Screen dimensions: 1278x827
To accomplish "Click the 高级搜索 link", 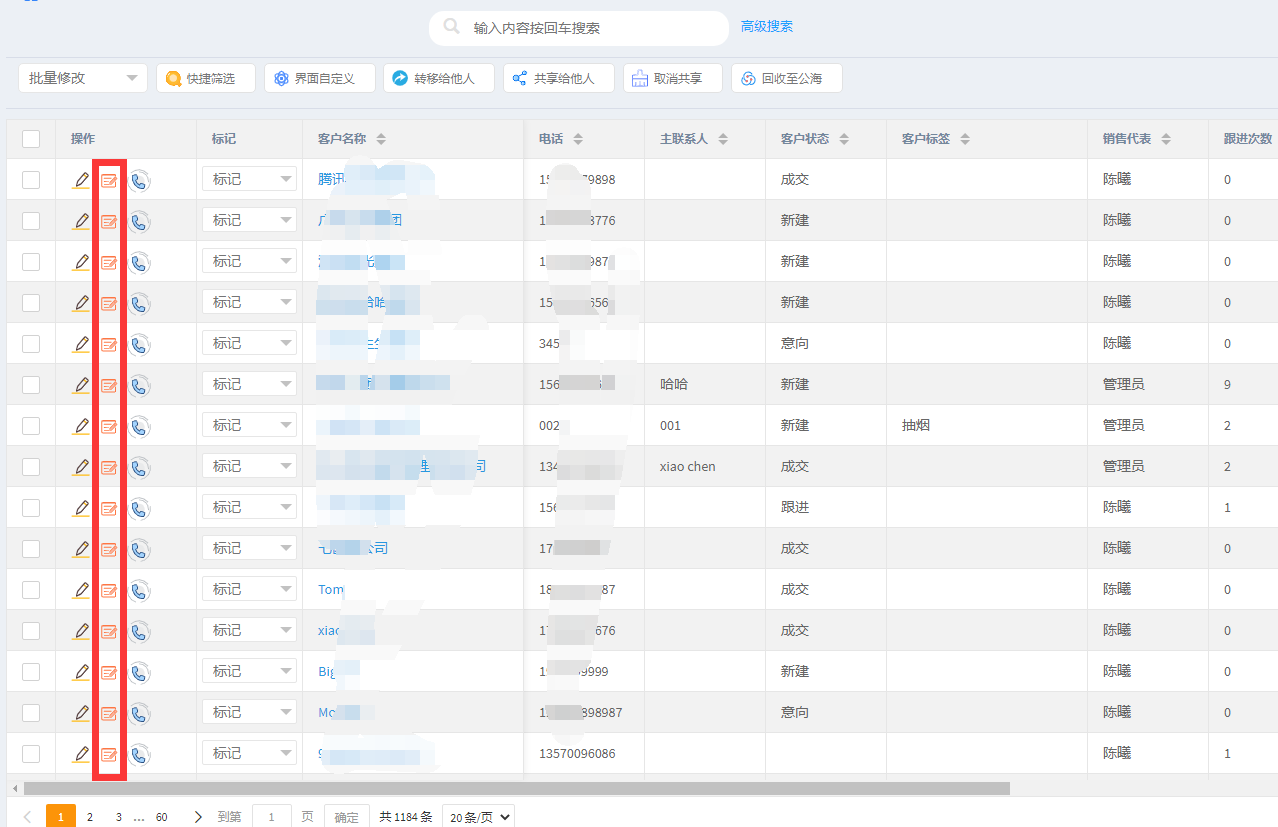I will pos(767,27).
